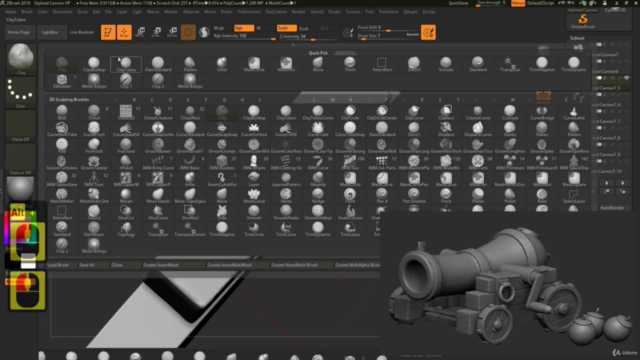Toggle Edit mode button
Image resolution: width=640 pixels, height=360 pixels.
(x=108, y=32)
